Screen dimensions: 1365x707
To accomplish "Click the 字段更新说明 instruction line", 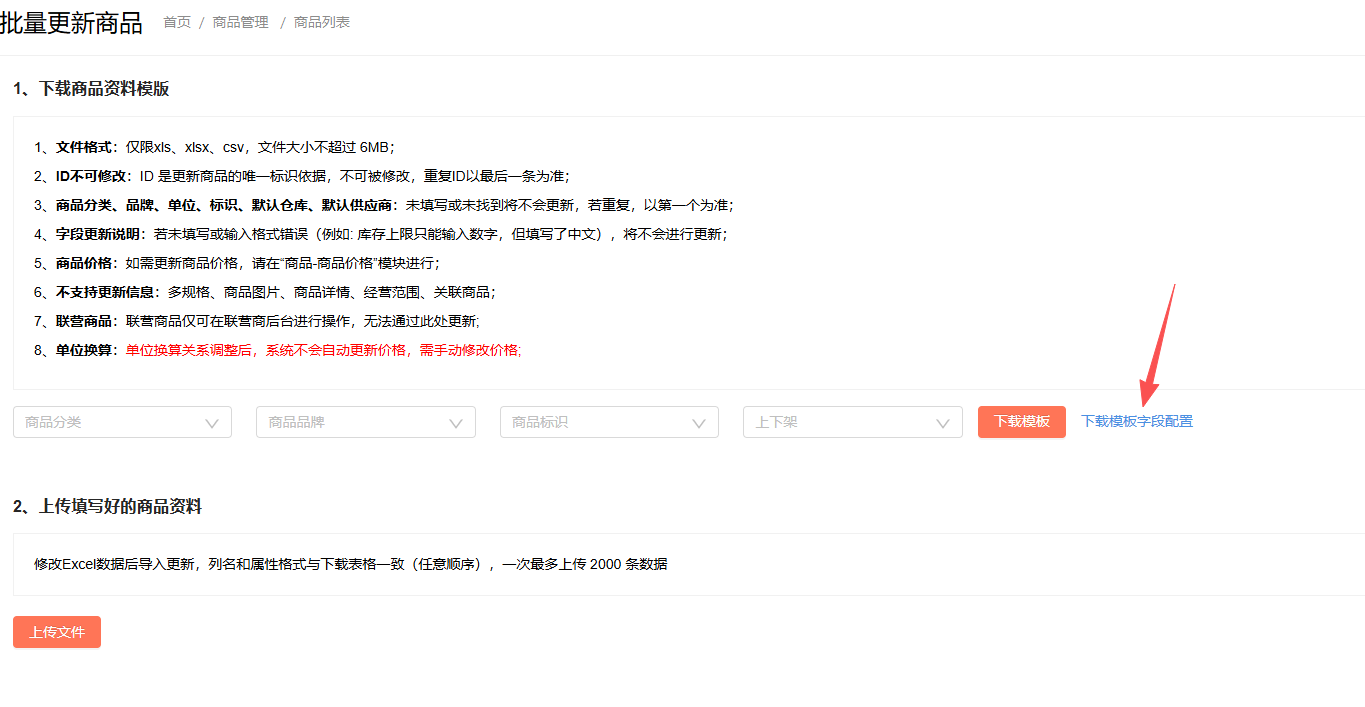I will 381,234.
